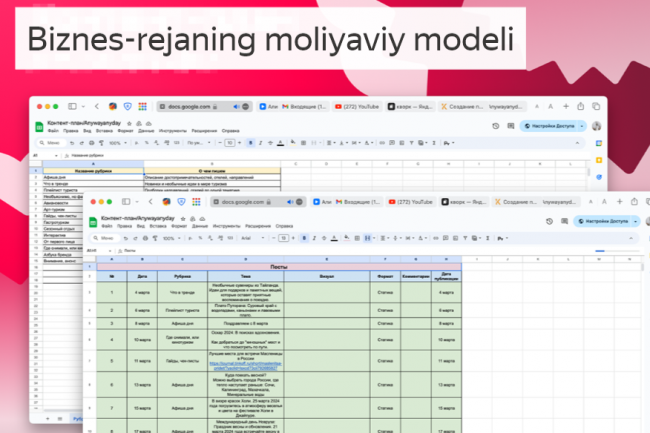The height and width of the screenshot is (433, 650).
Task: Open the comments panel icon in the front window
Action: coord(565,221)
